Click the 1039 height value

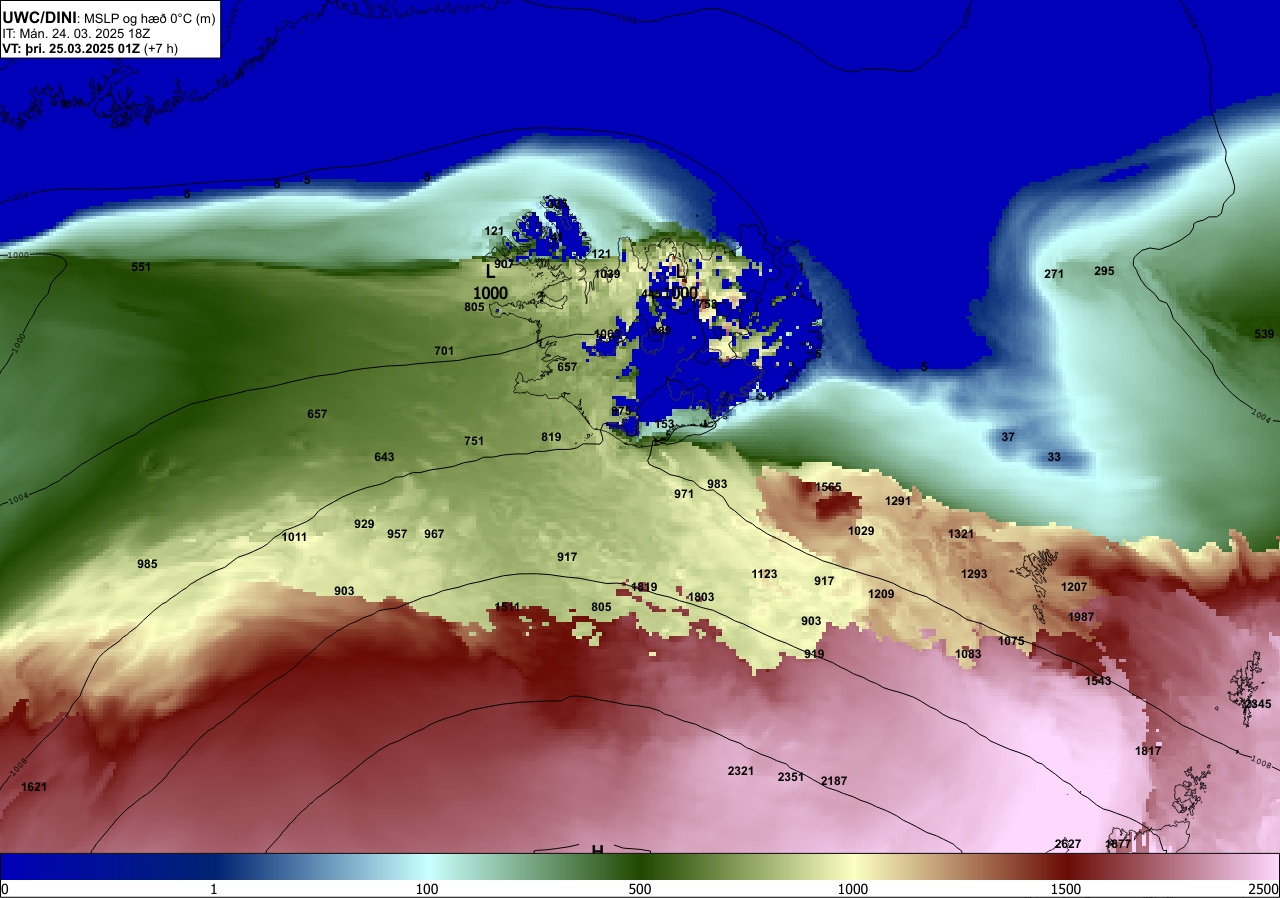[607, 274]
